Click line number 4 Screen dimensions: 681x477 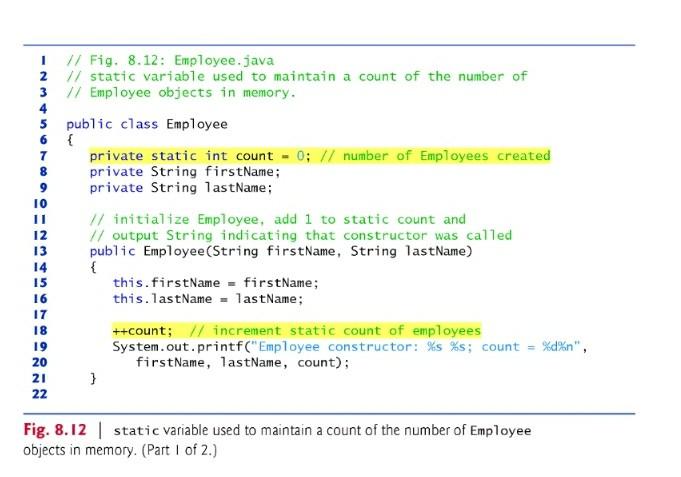click(x=43, y=108)
